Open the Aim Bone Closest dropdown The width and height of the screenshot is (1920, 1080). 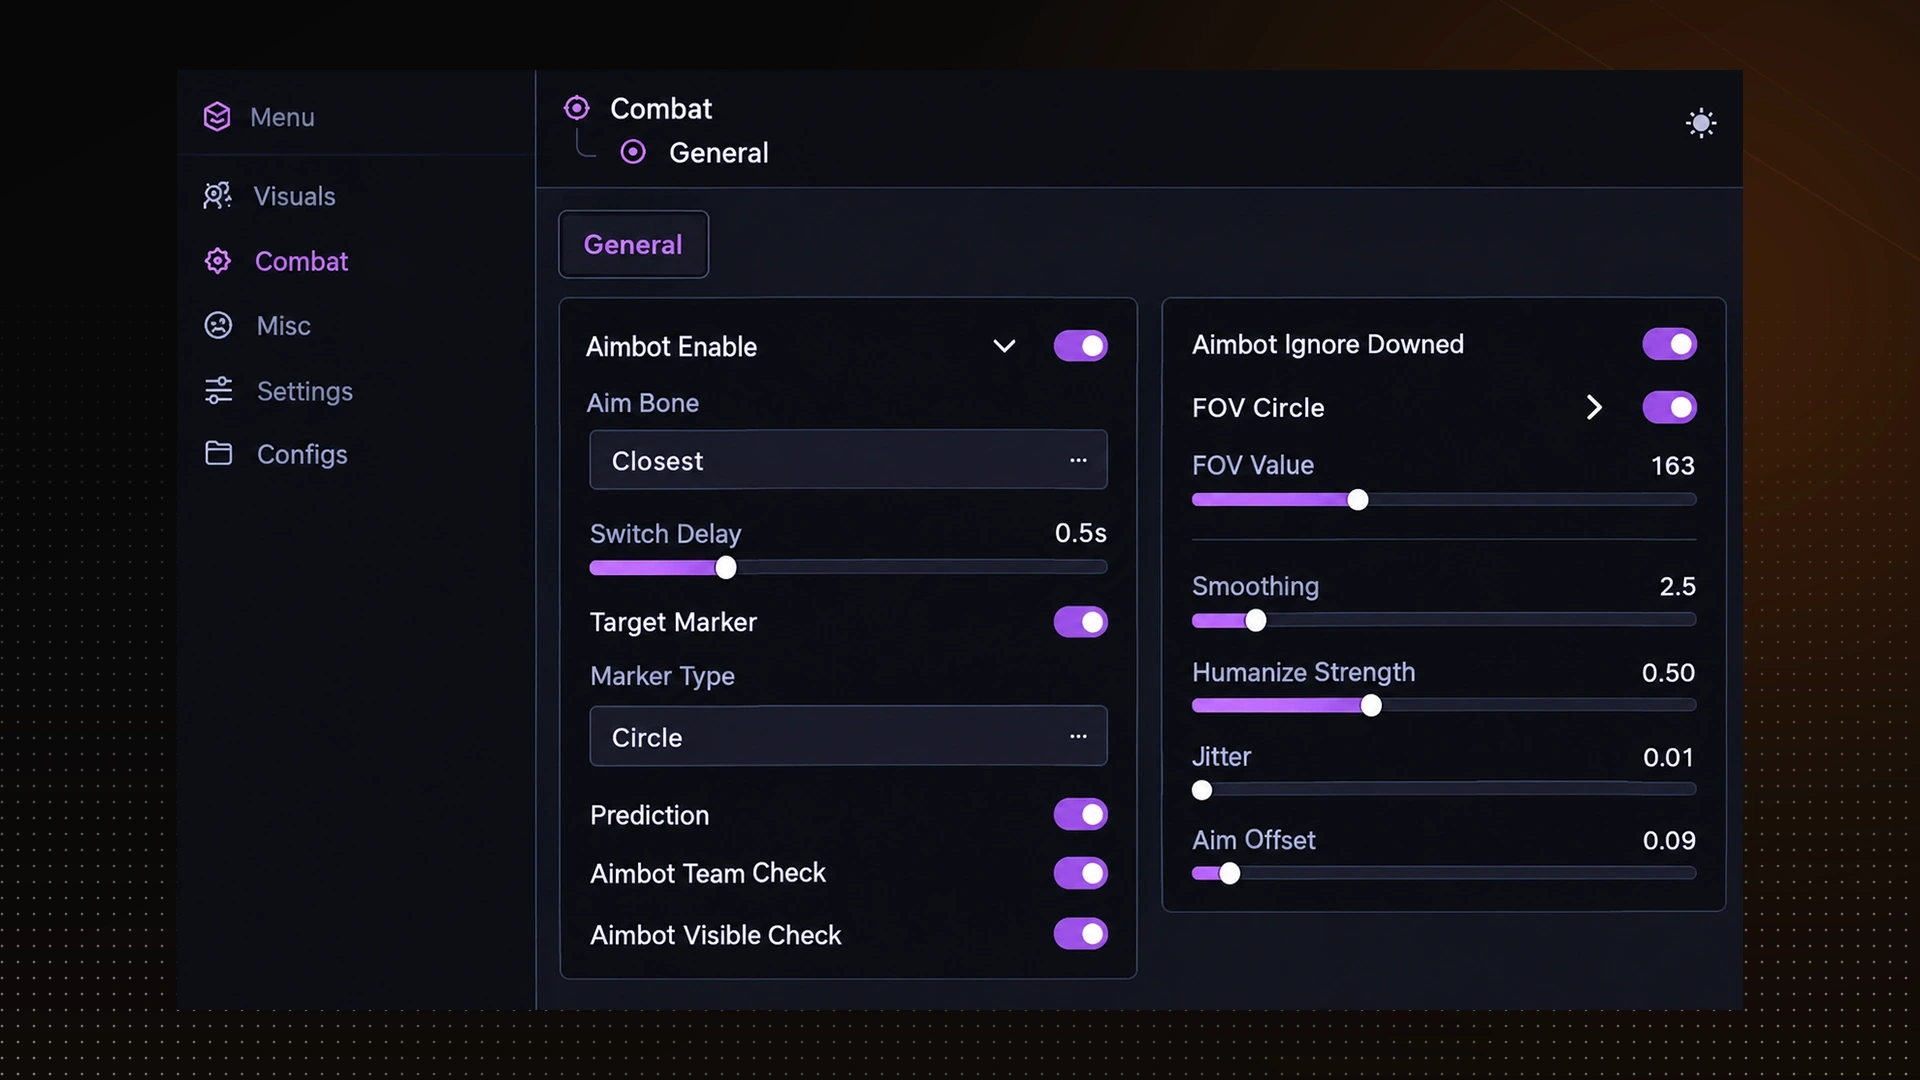click(x=848, y=460)
